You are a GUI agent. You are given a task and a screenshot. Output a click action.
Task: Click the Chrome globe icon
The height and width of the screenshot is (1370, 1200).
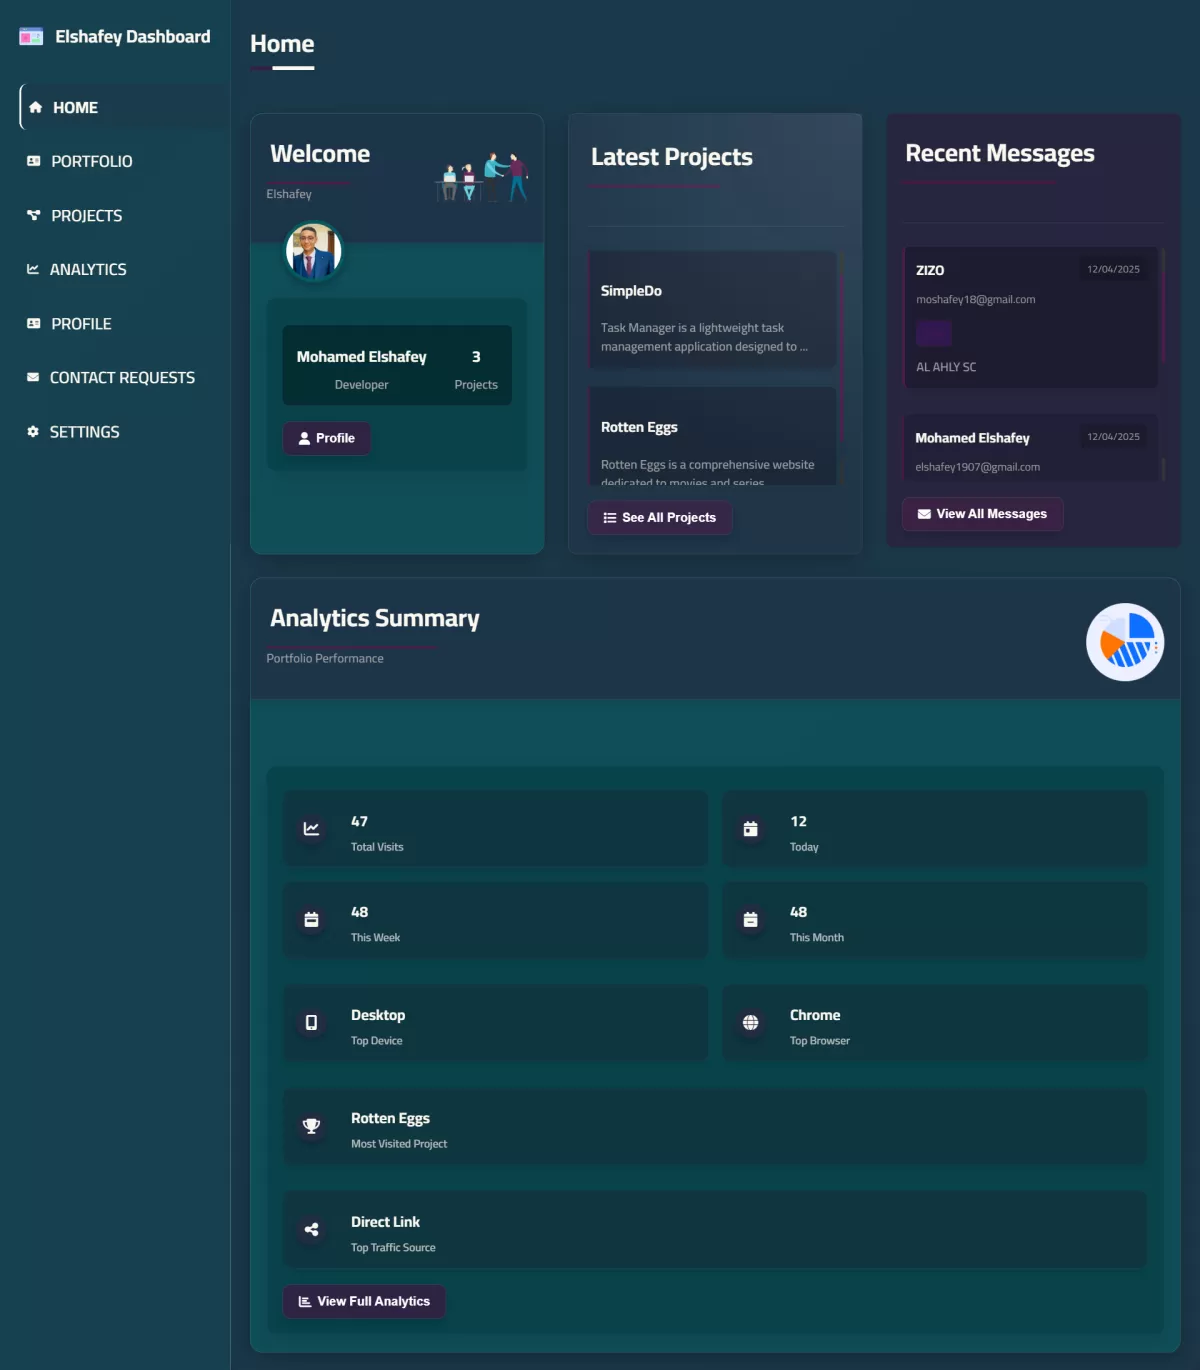(751, 1023)
